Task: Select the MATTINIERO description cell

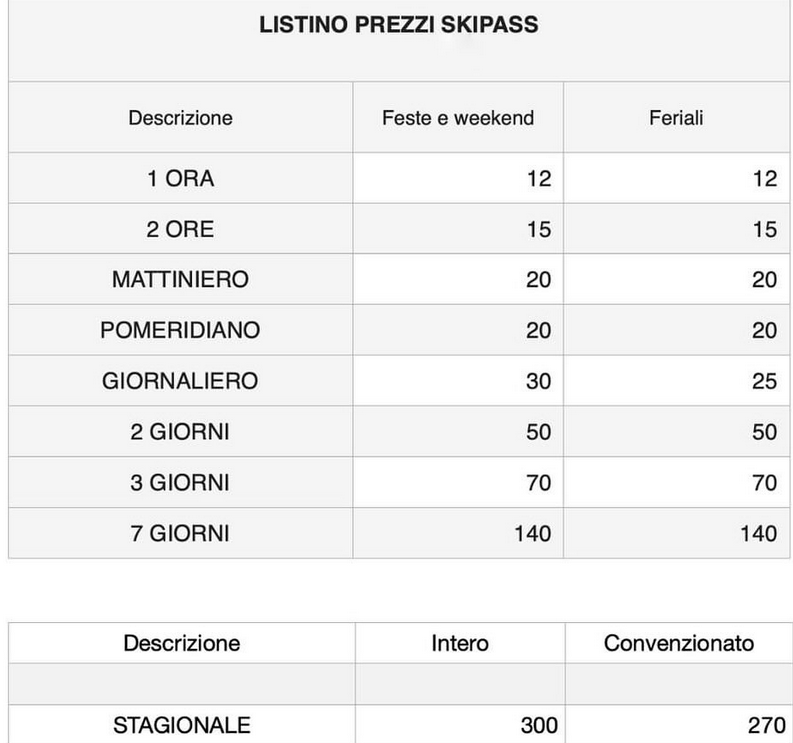Action: [181, 279]
